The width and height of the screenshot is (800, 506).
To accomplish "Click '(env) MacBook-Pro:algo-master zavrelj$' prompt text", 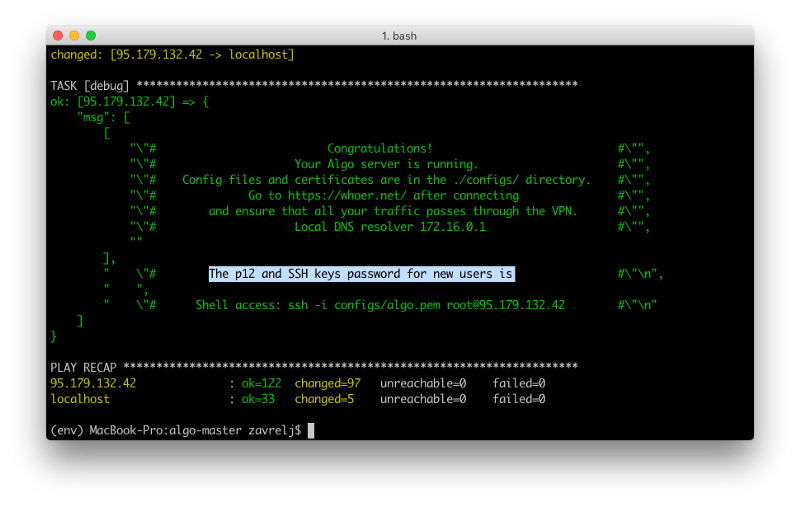I will [176, 431].
